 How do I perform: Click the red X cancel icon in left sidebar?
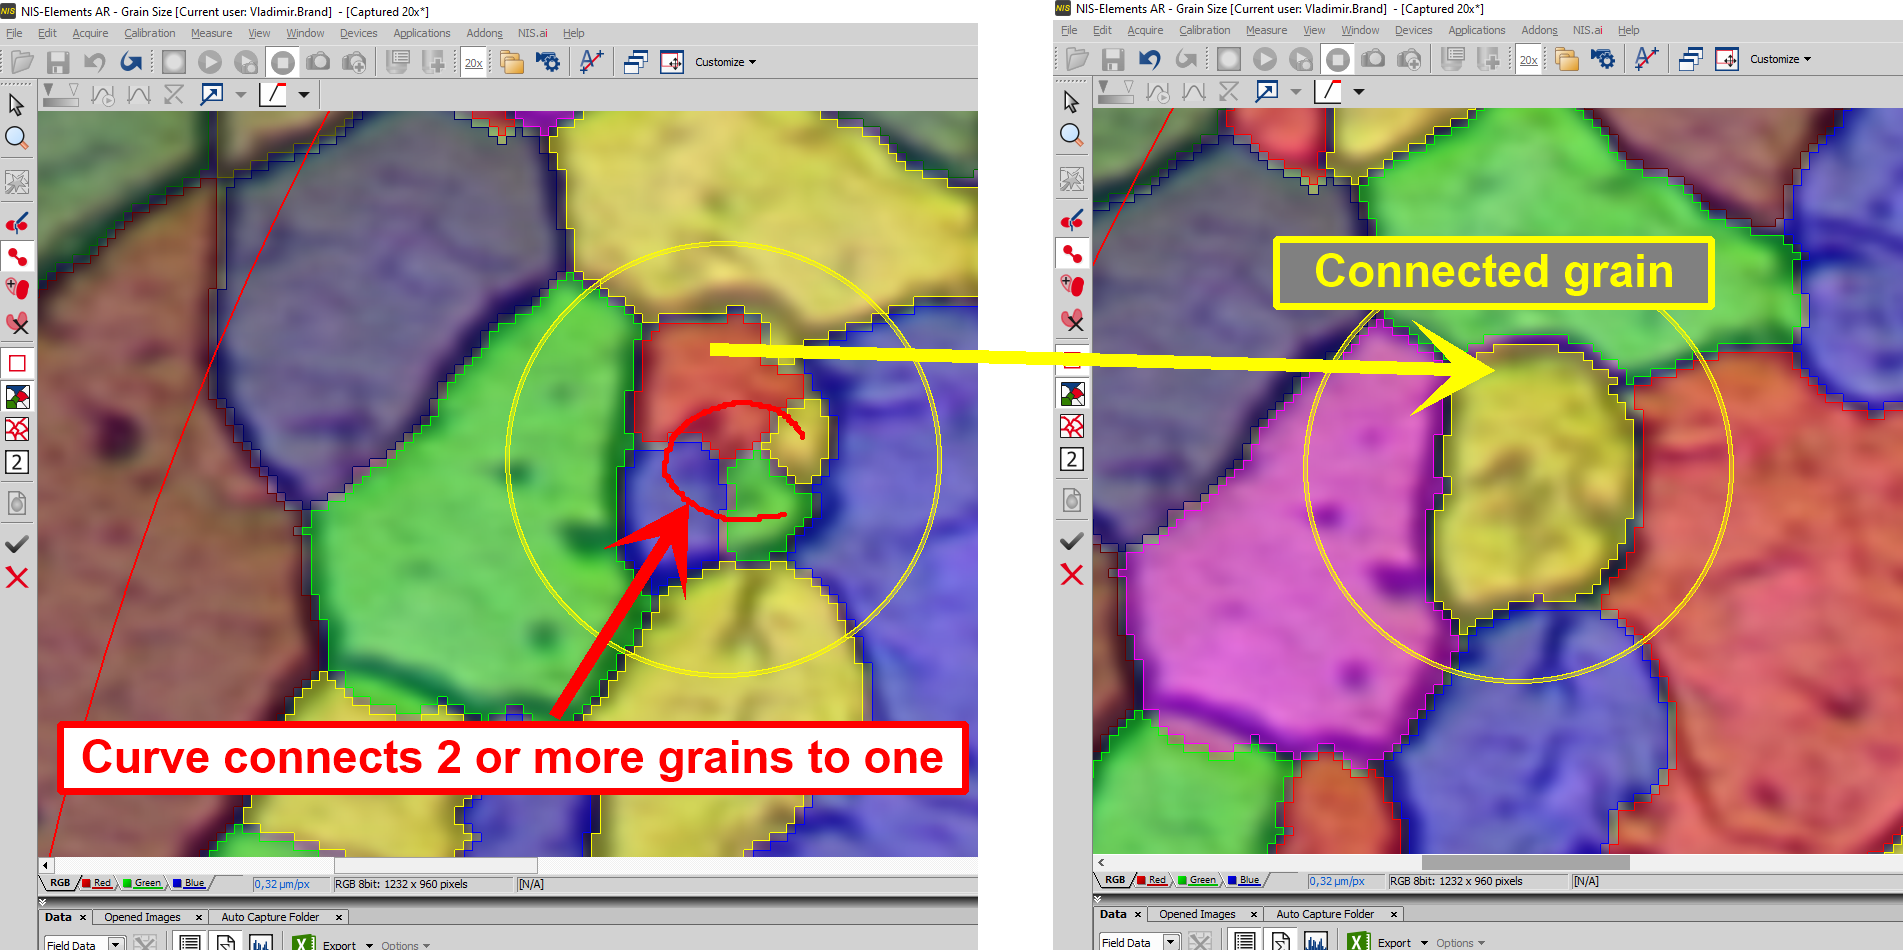[x=17, y=577]
